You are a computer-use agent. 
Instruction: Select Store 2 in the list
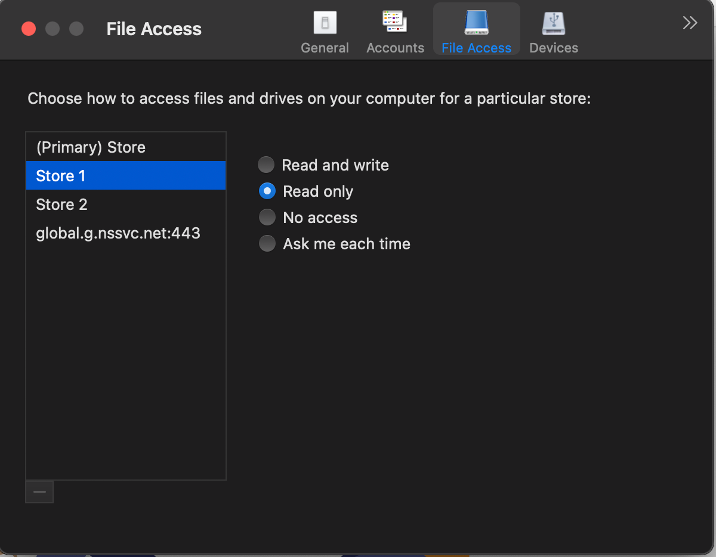point(62,204)
